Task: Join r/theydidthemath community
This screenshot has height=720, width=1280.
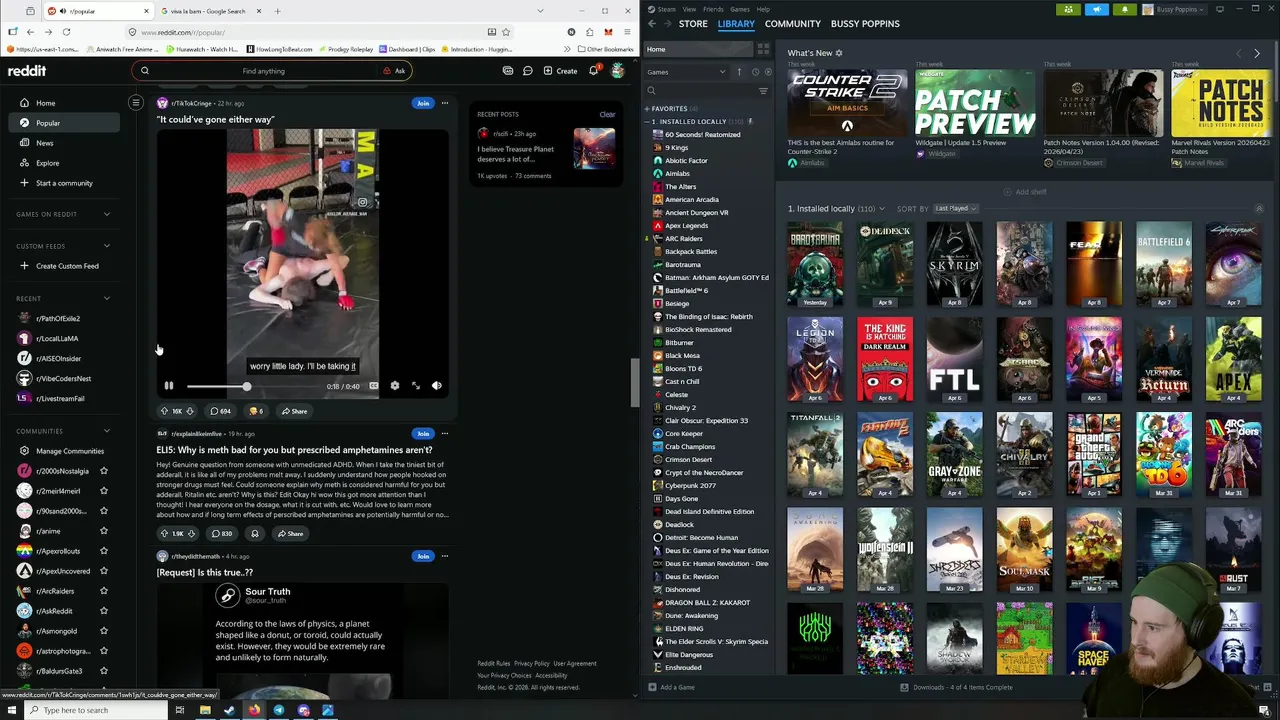Action: tap(423, 556)
